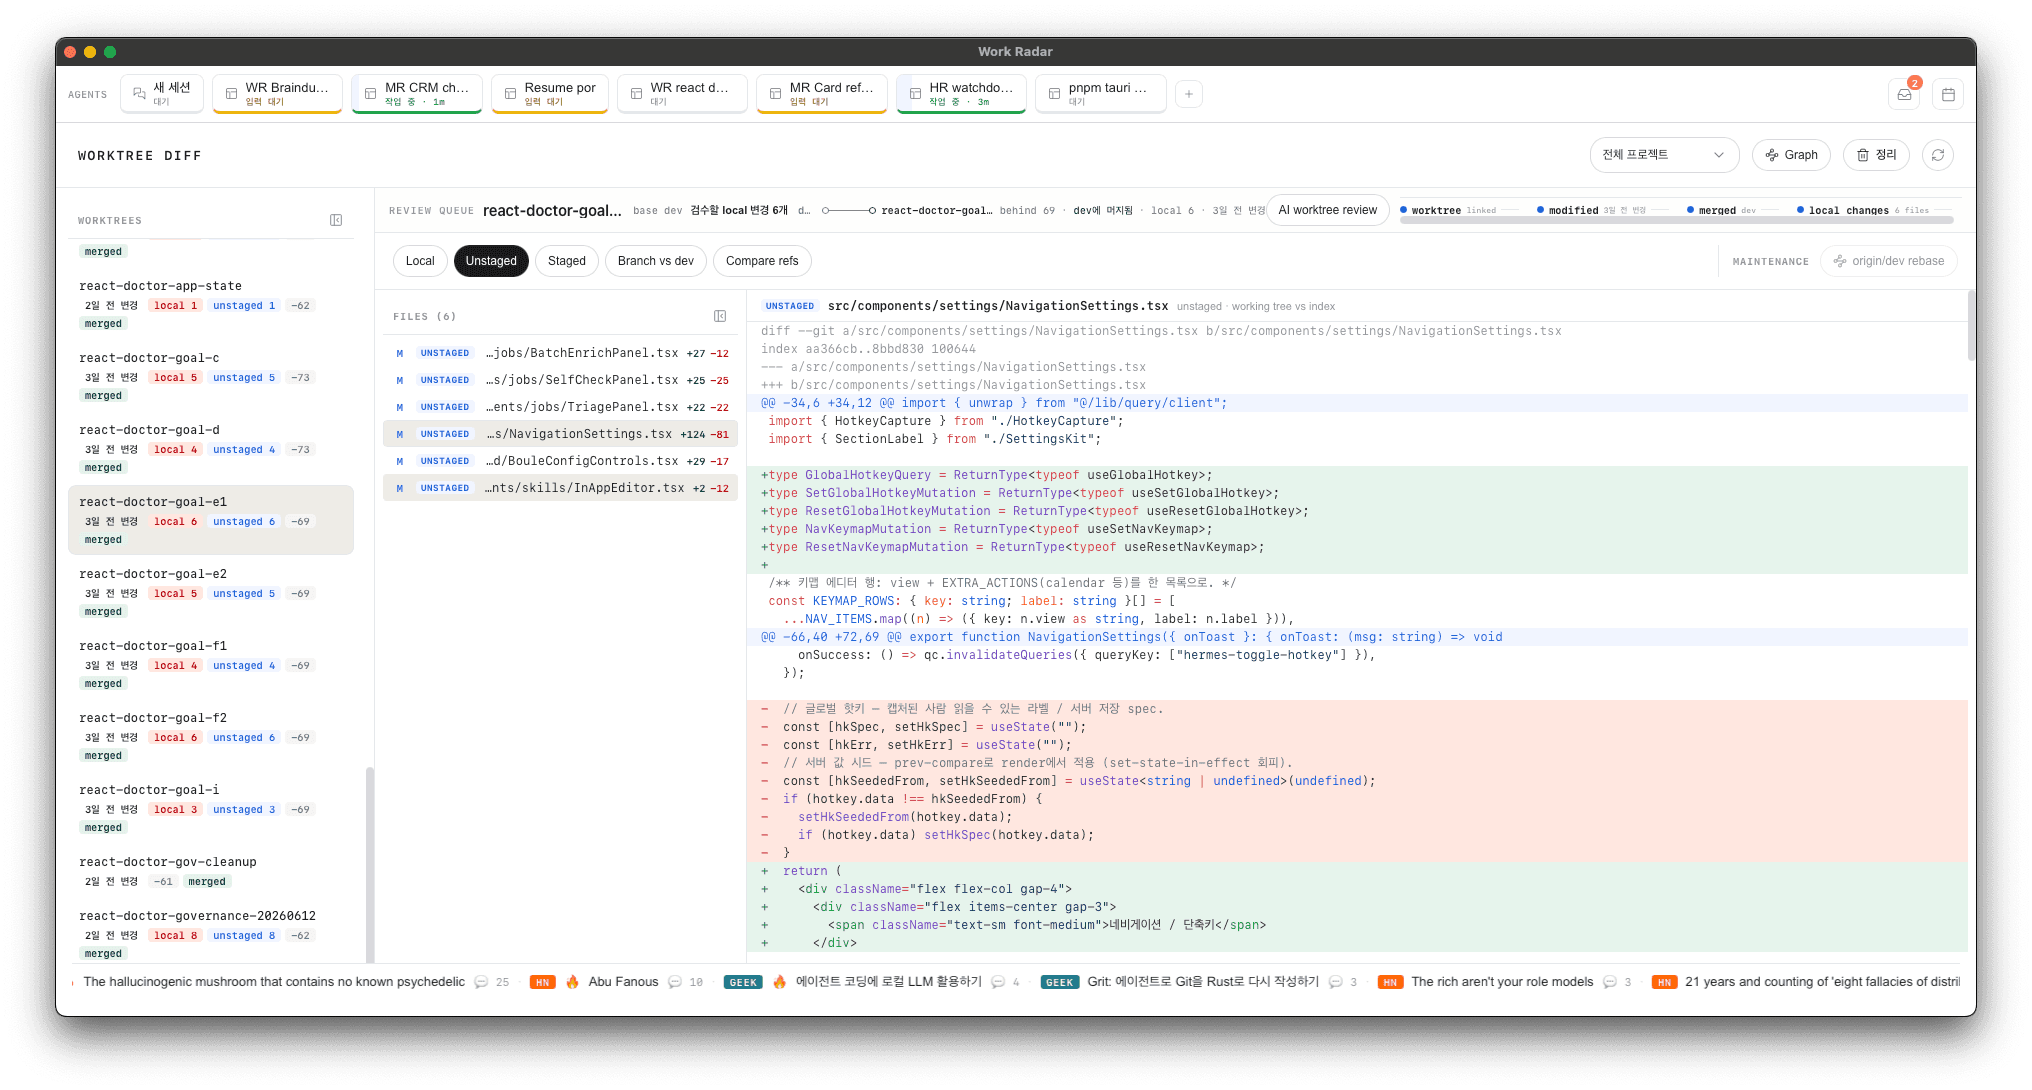Click the diff view vertical scrollbar
The width and height of the screenshot is (2032, 1090).
tap(1971, 325)
